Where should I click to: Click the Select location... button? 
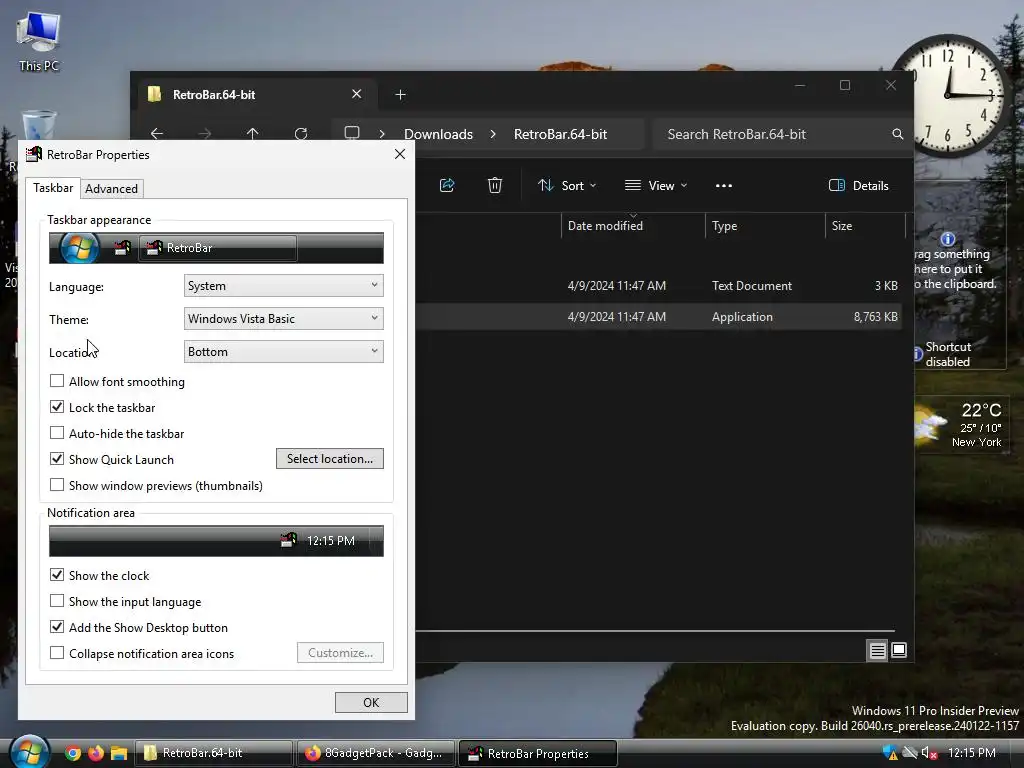[x=330, y=458]
